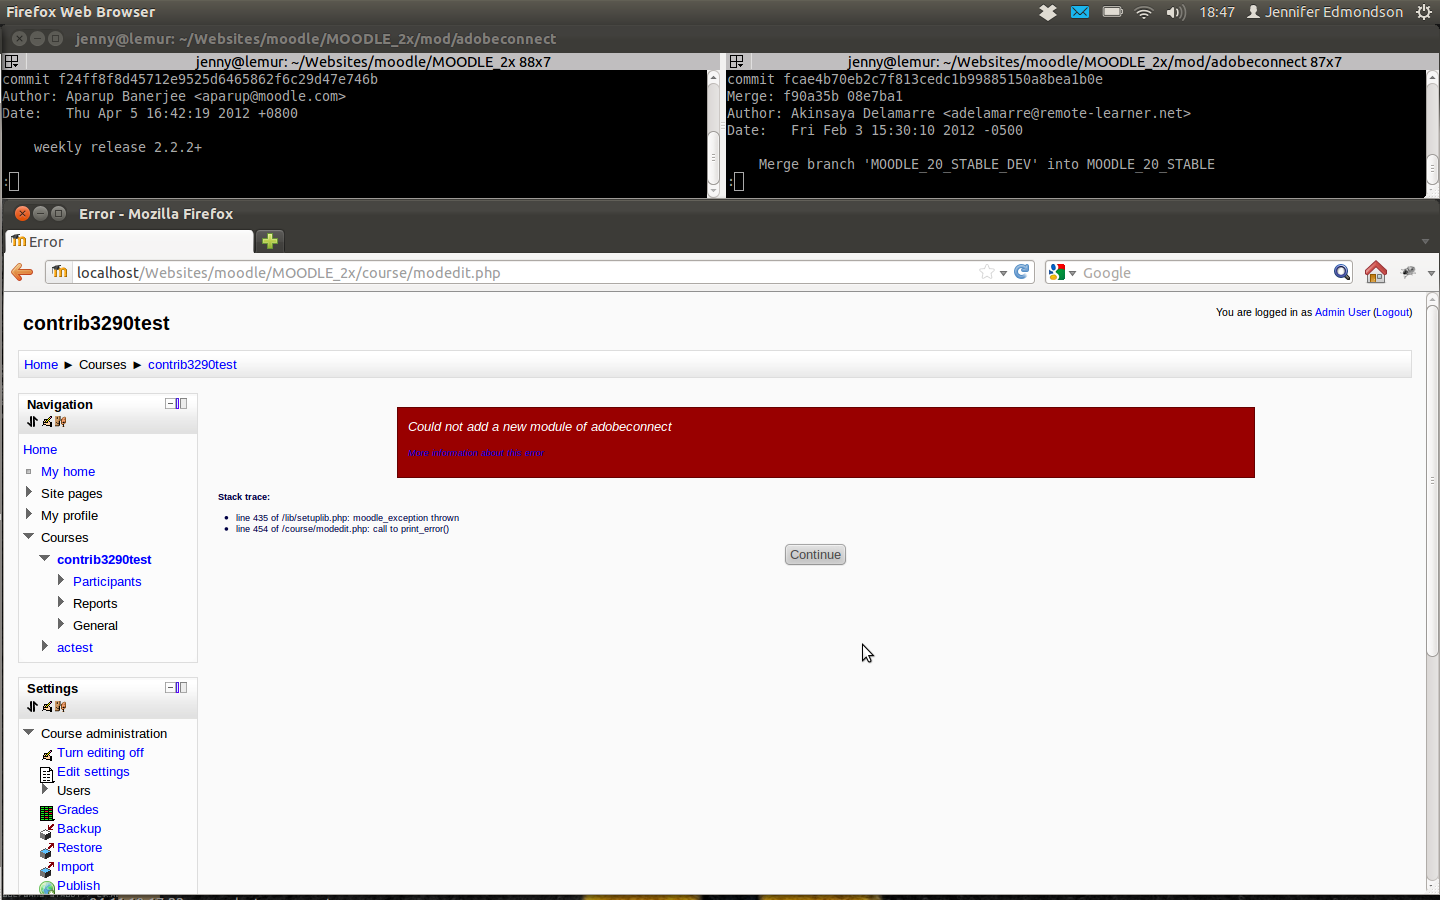Open My home in Navigation

pos(68,472)
